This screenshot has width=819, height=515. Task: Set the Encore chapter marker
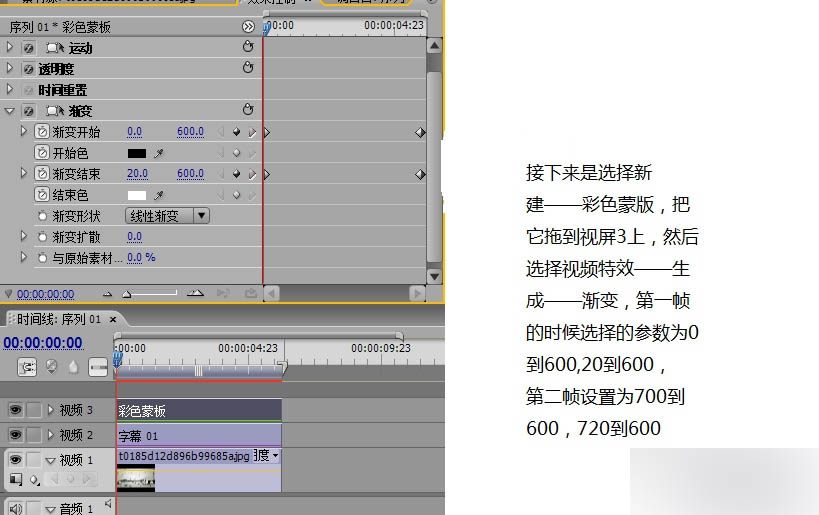point(51,367)
